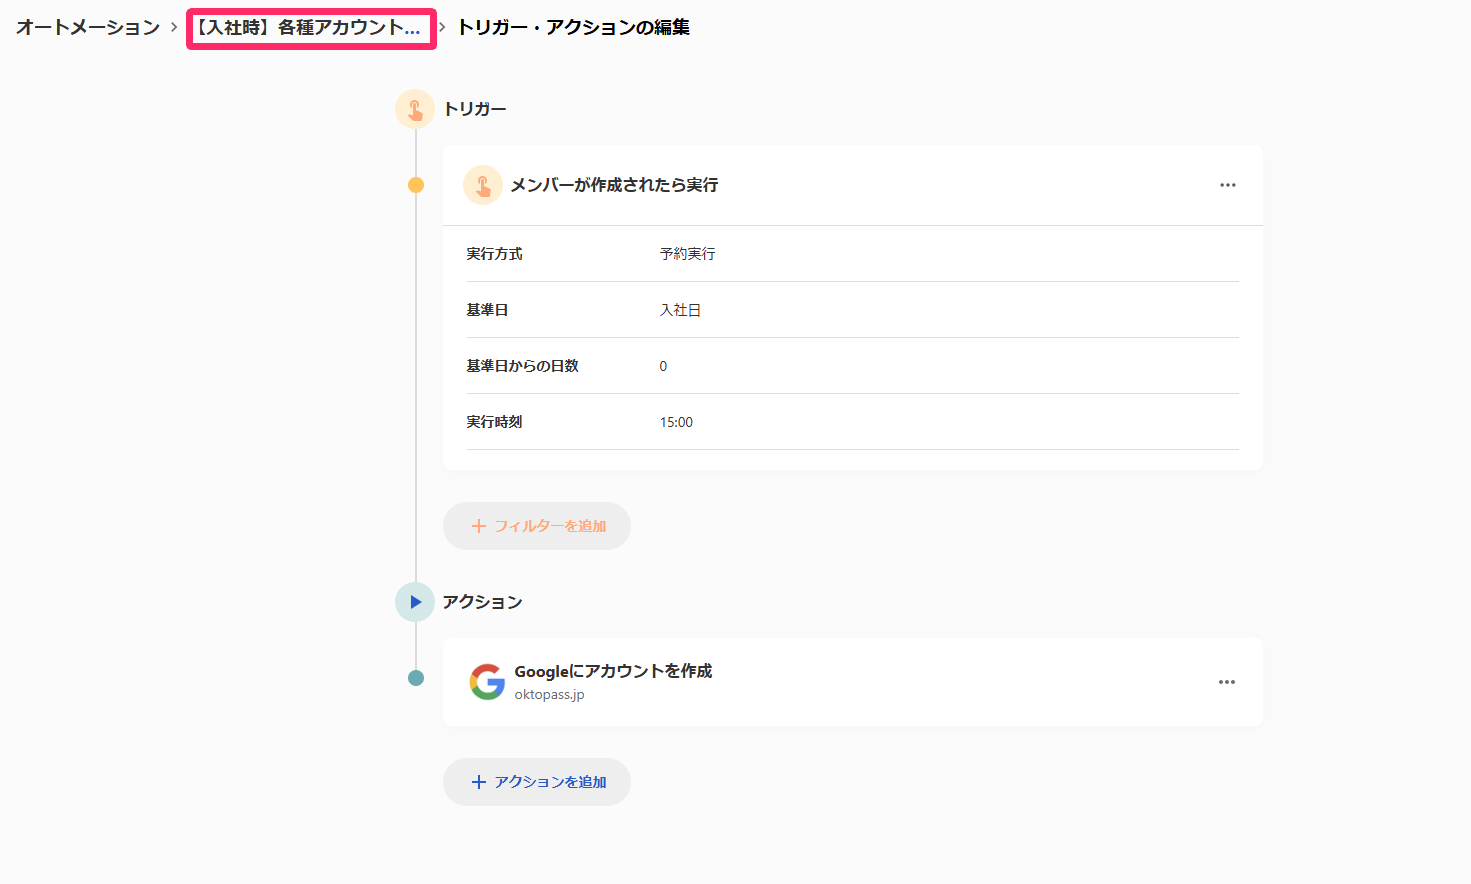
Task: Click the yellow trigger timeline dot
Action: [416, 185]
